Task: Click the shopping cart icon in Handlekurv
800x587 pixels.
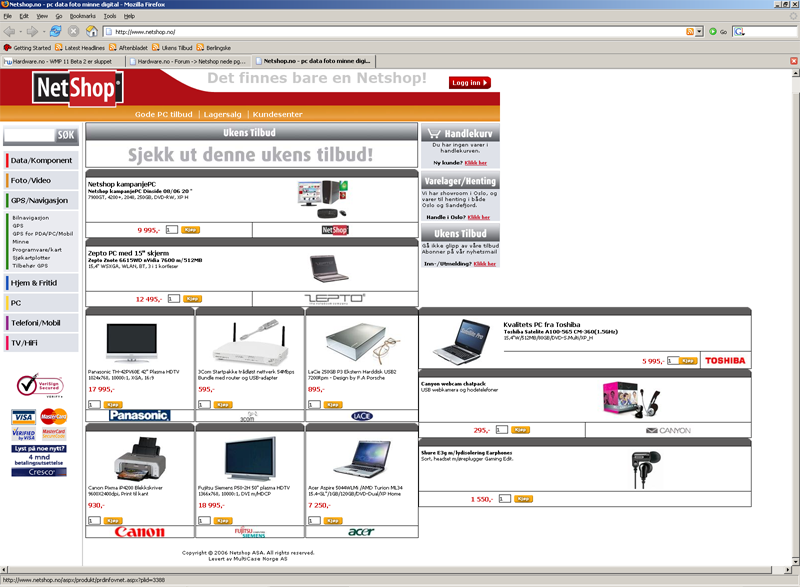Action: point(434,134)
